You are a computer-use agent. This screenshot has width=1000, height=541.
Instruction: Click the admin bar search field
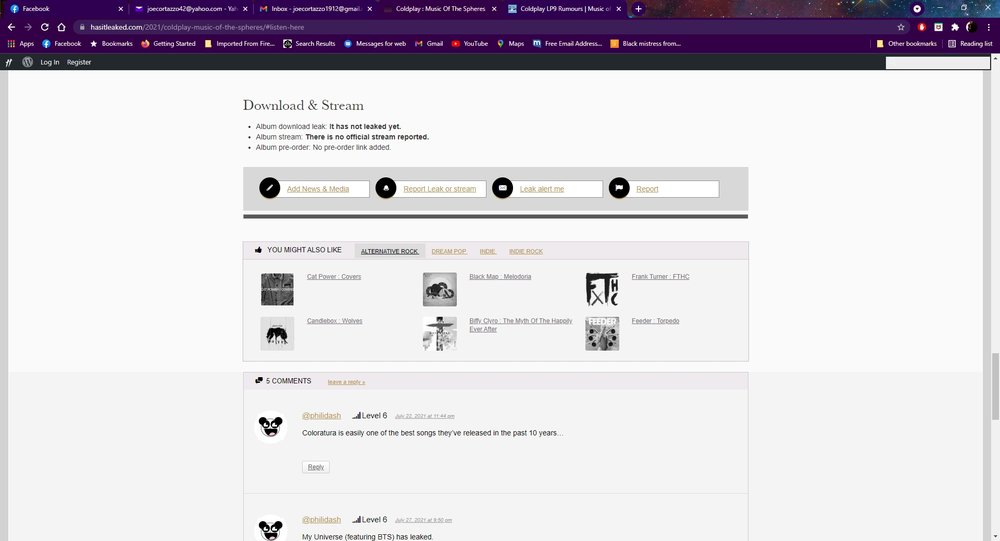click(x=938, y=62)
